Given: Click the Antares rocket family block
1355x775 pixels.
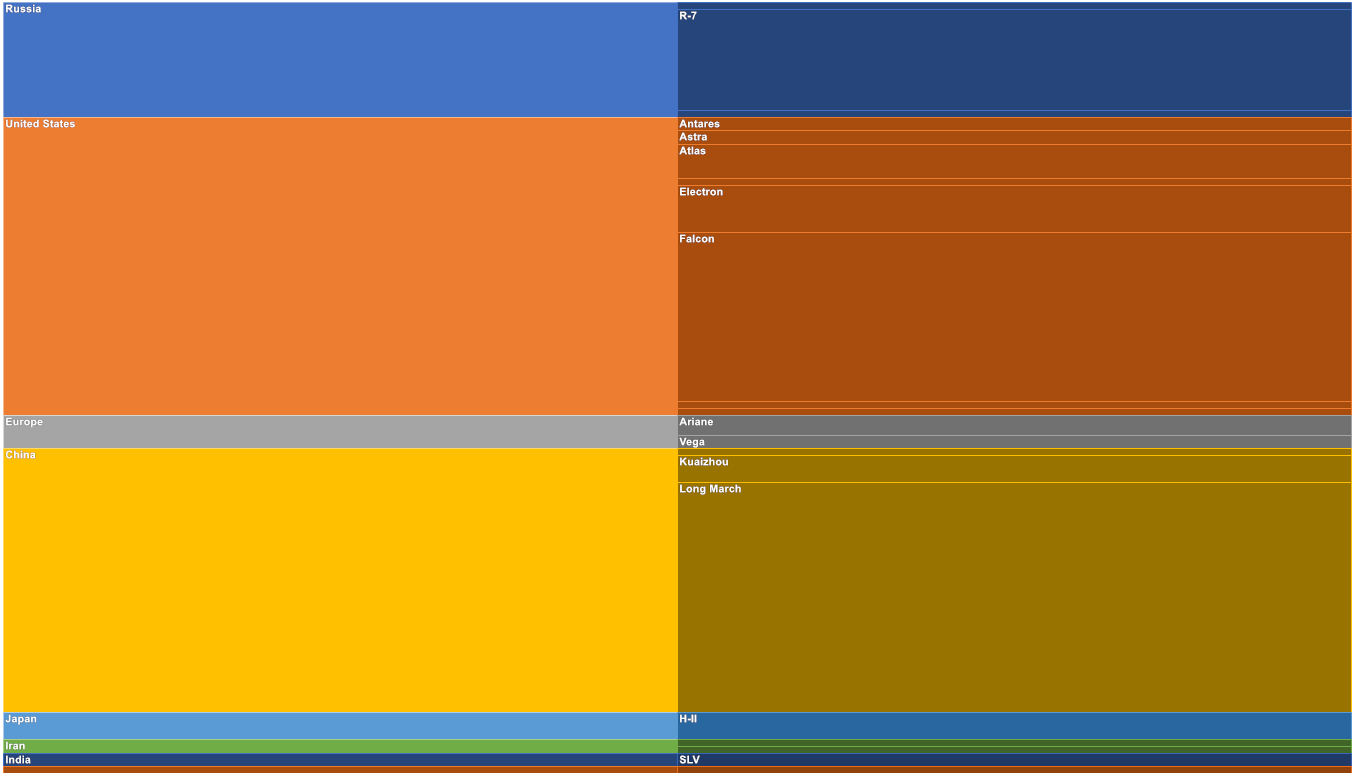Looking at the screenshot, I should [1014, 124].
